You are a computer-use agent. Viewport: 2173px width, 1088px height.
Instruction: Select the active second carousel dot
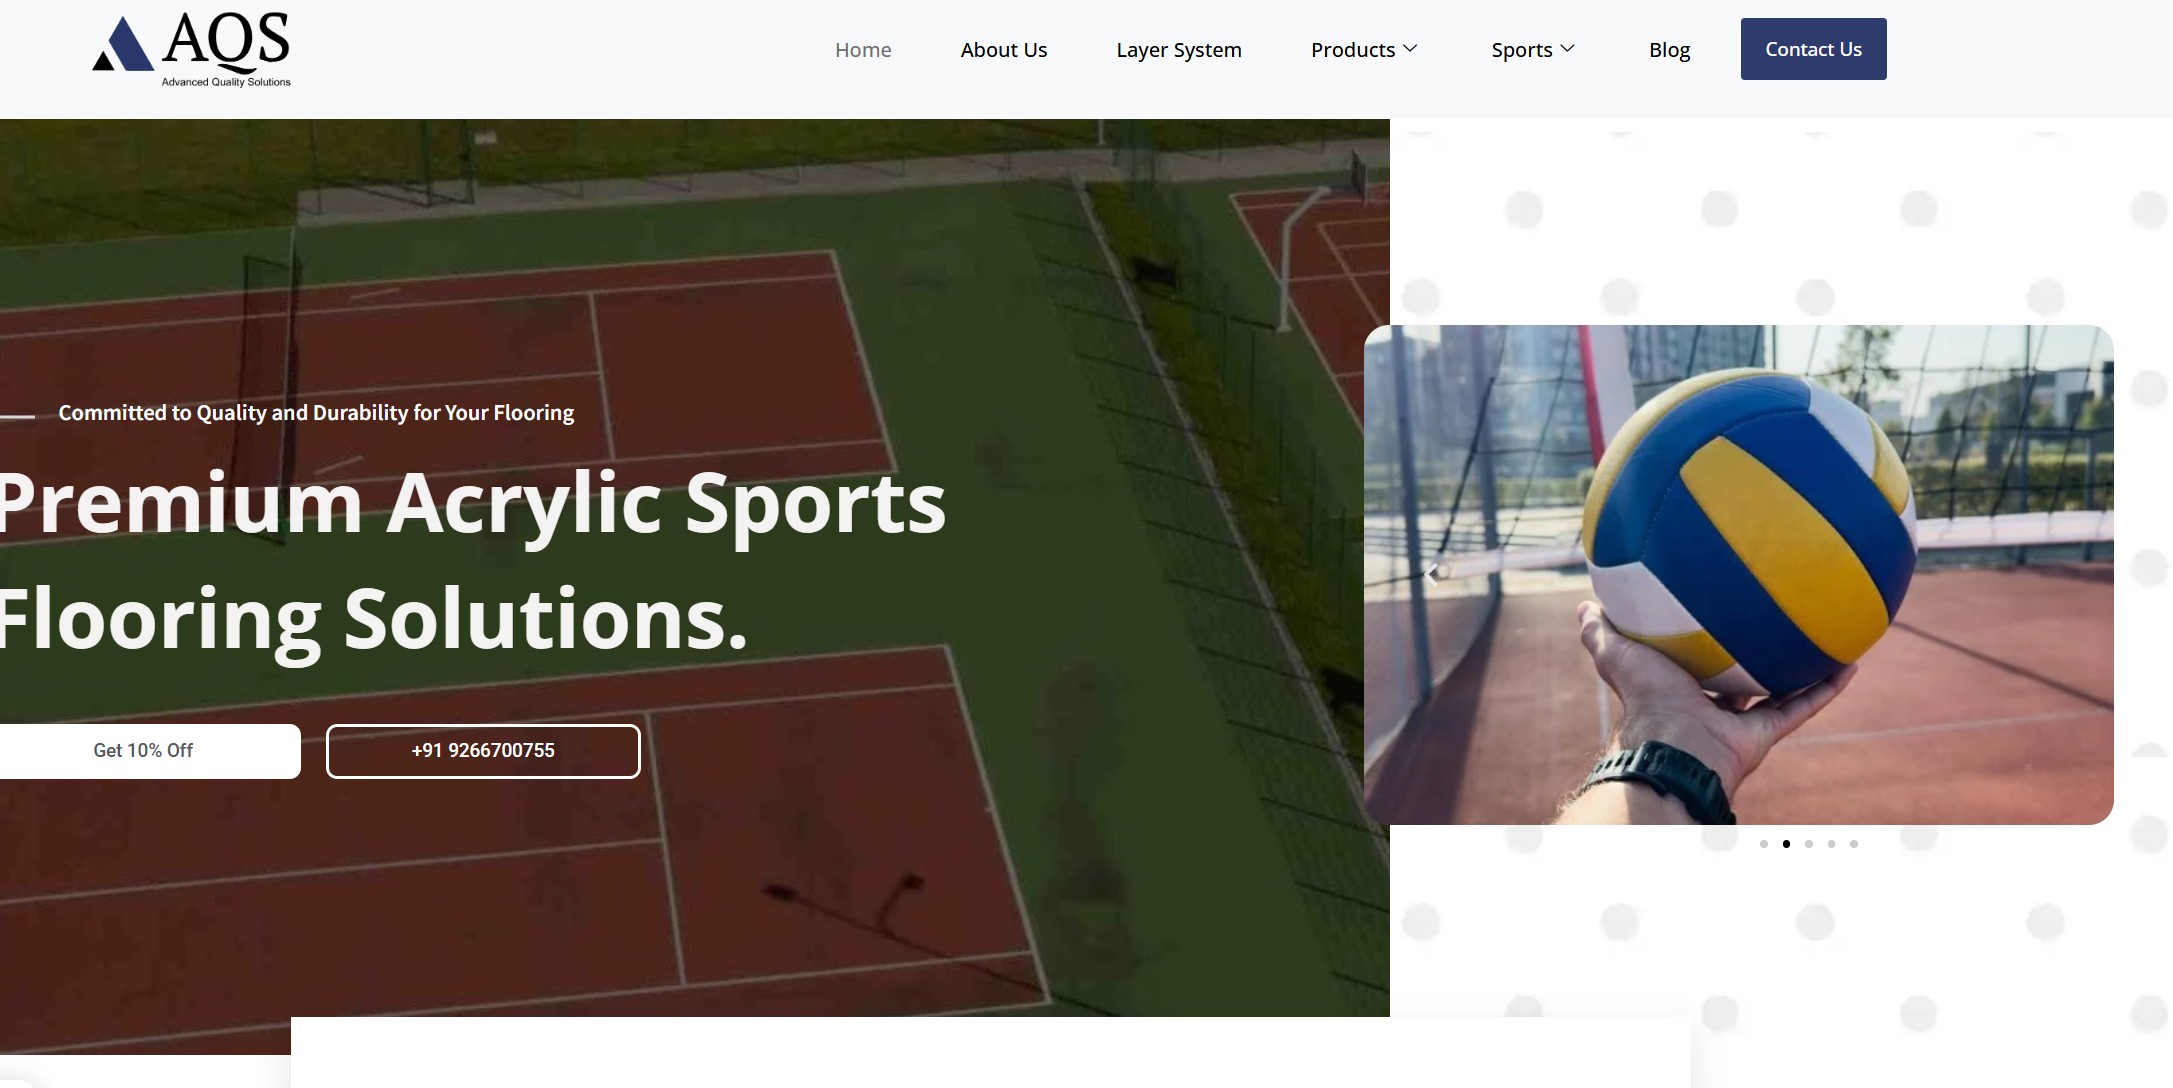pyautogui.click(x=1786, y=844)
